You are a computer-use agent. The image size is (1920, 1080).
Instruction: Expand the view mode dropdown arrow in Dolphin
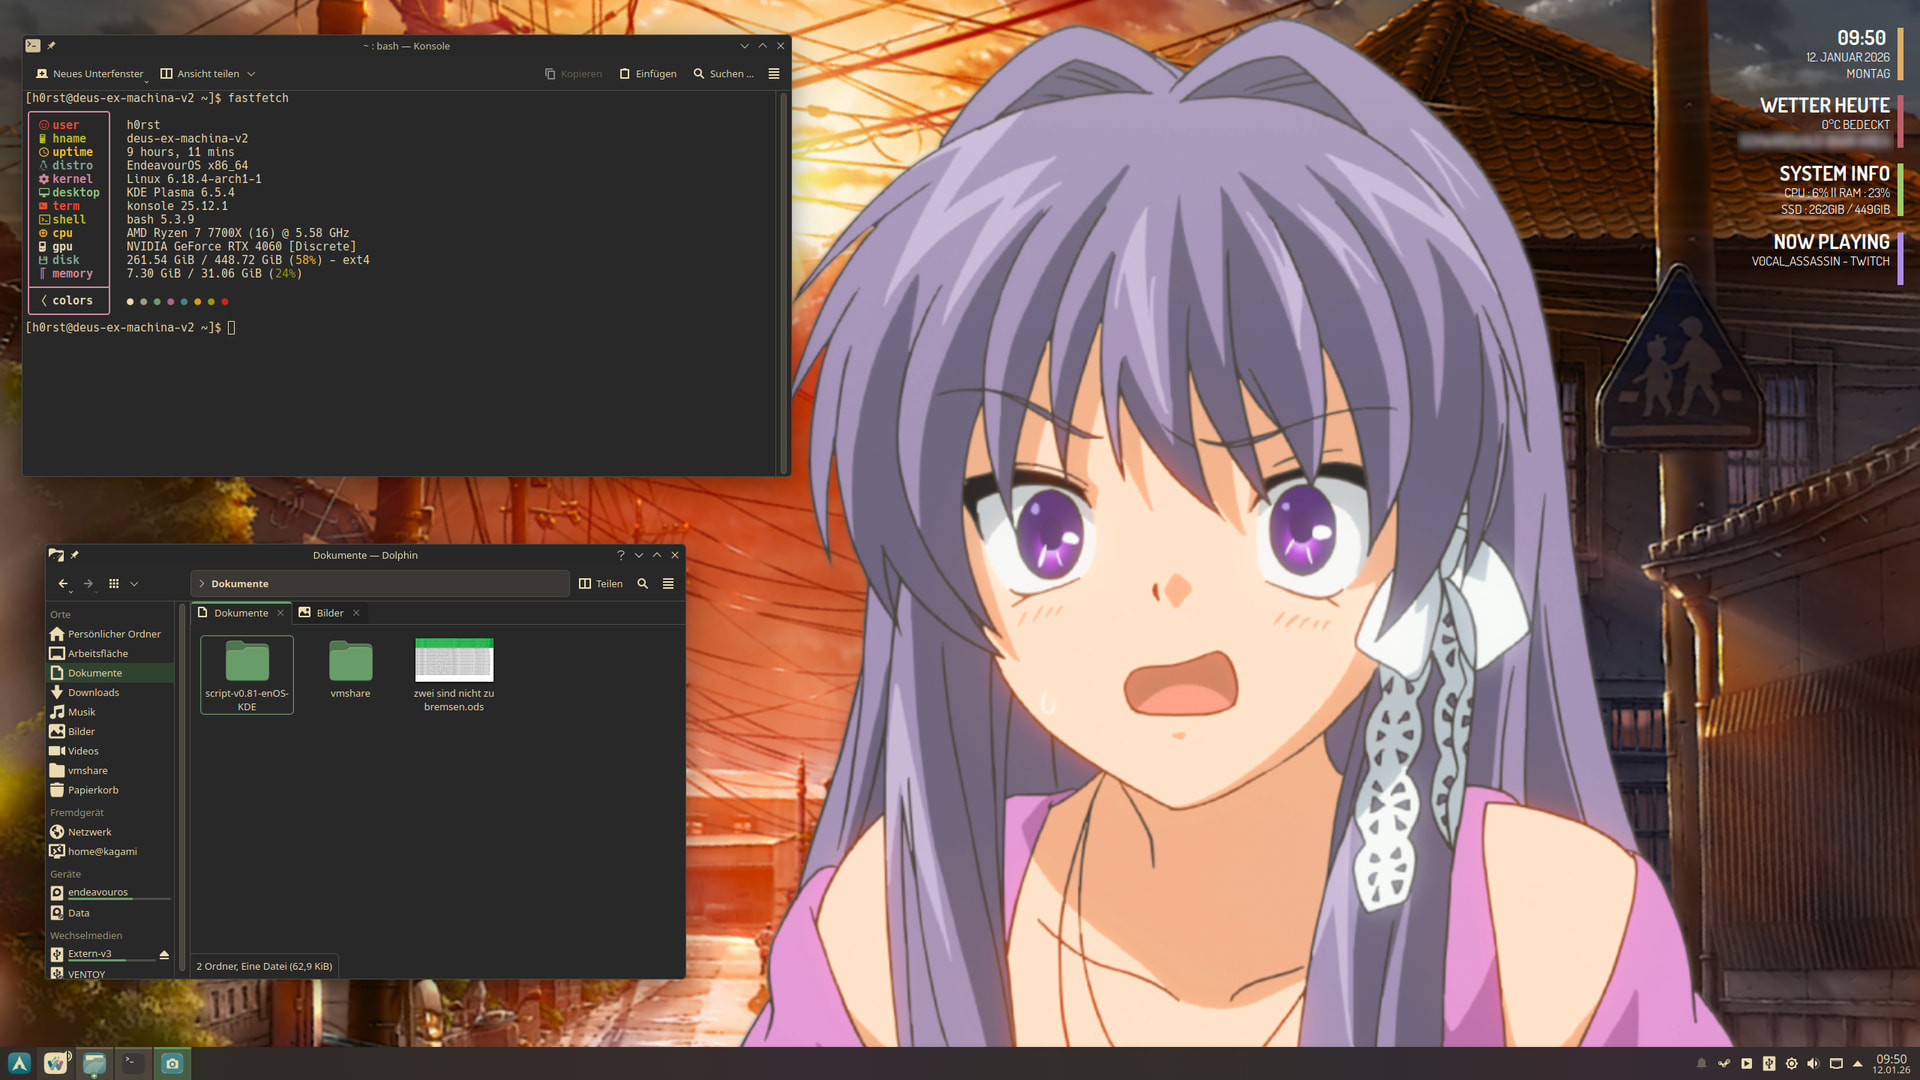tap(134, 584)
